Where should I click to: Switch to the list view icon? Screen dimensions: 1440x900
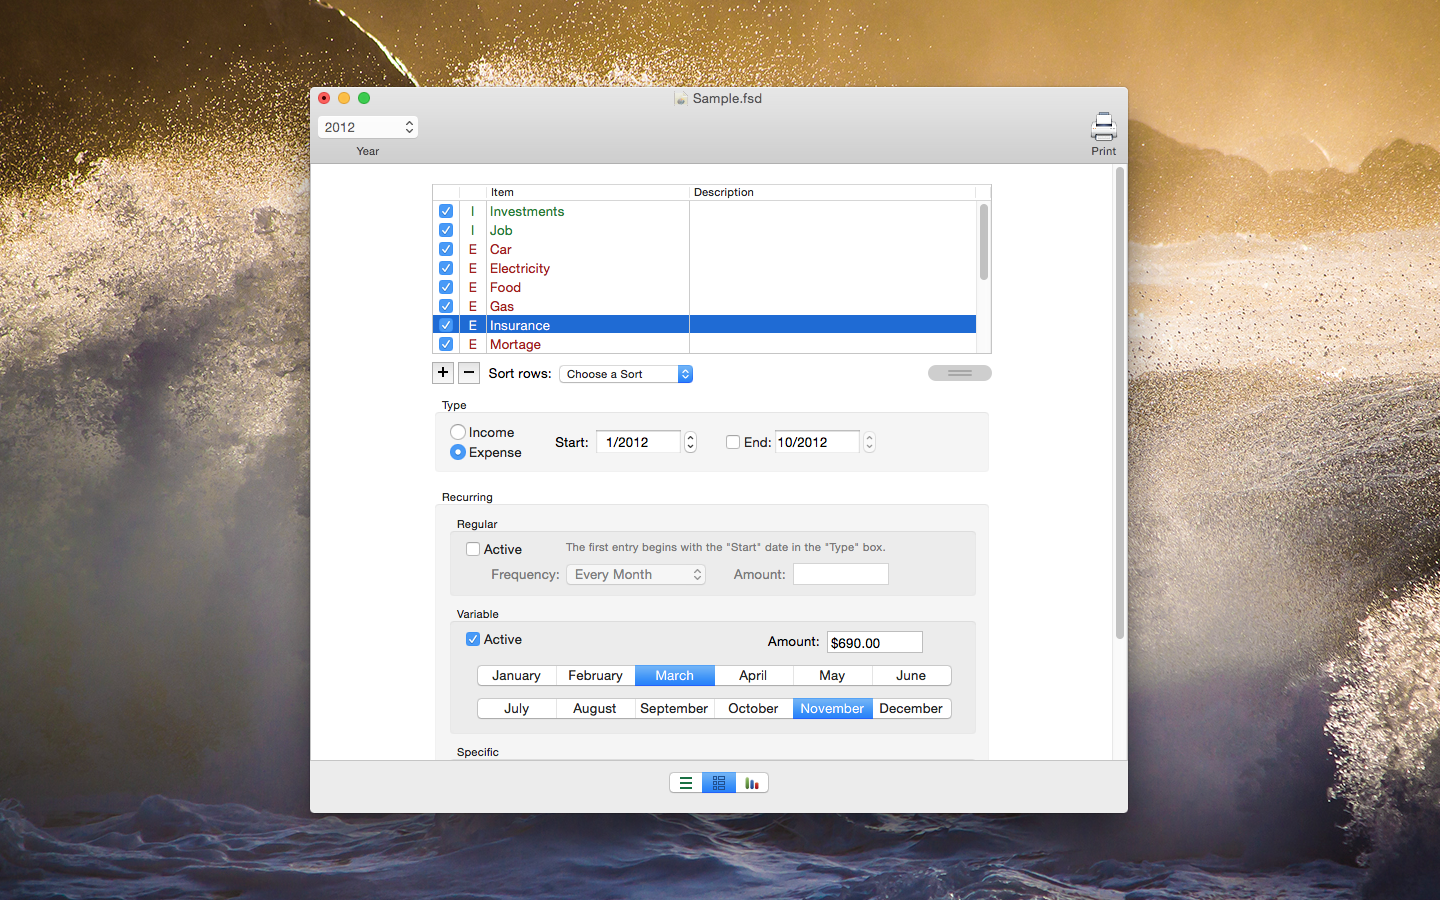coord(686,783)
